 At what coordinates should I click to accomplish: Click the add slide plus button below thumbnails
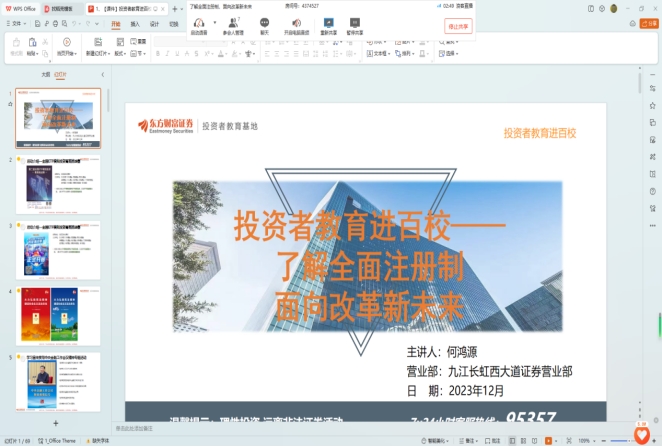pos(55,423)
